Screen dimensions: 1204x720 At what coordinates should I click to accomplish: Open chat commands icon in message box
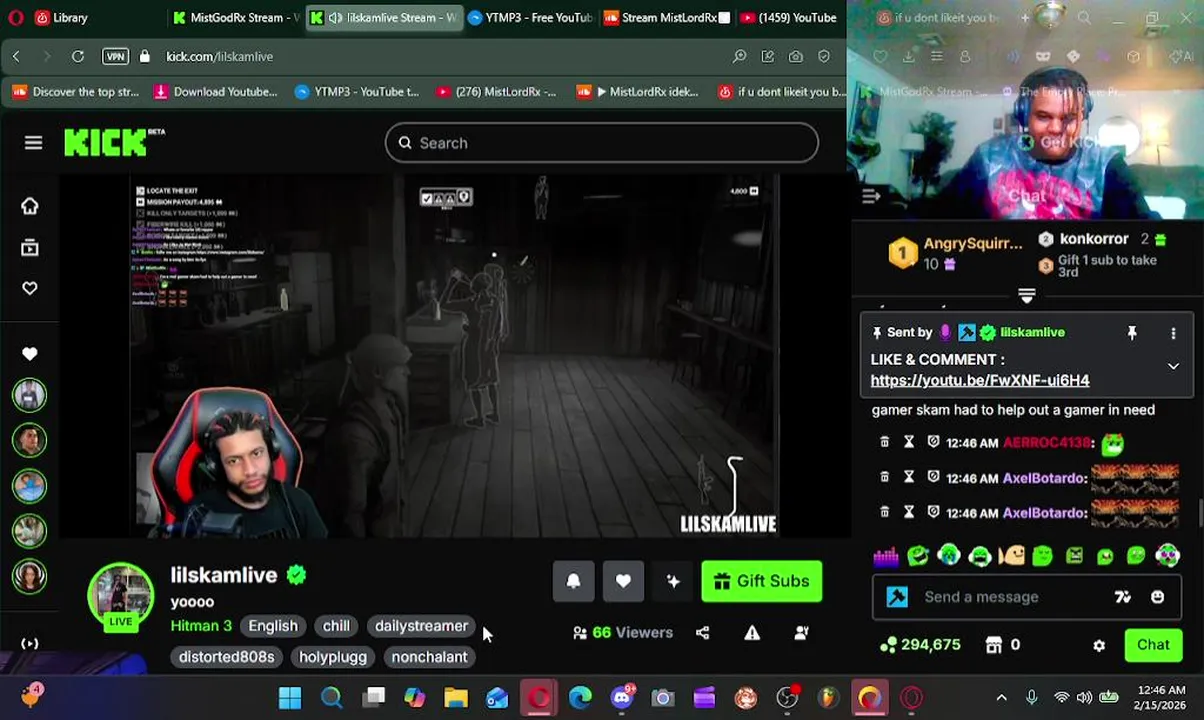[1122, 597]
